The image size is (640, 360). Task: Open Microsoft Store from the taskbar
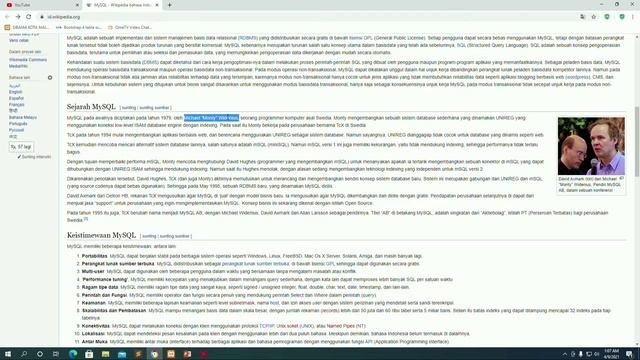[89, 354]
